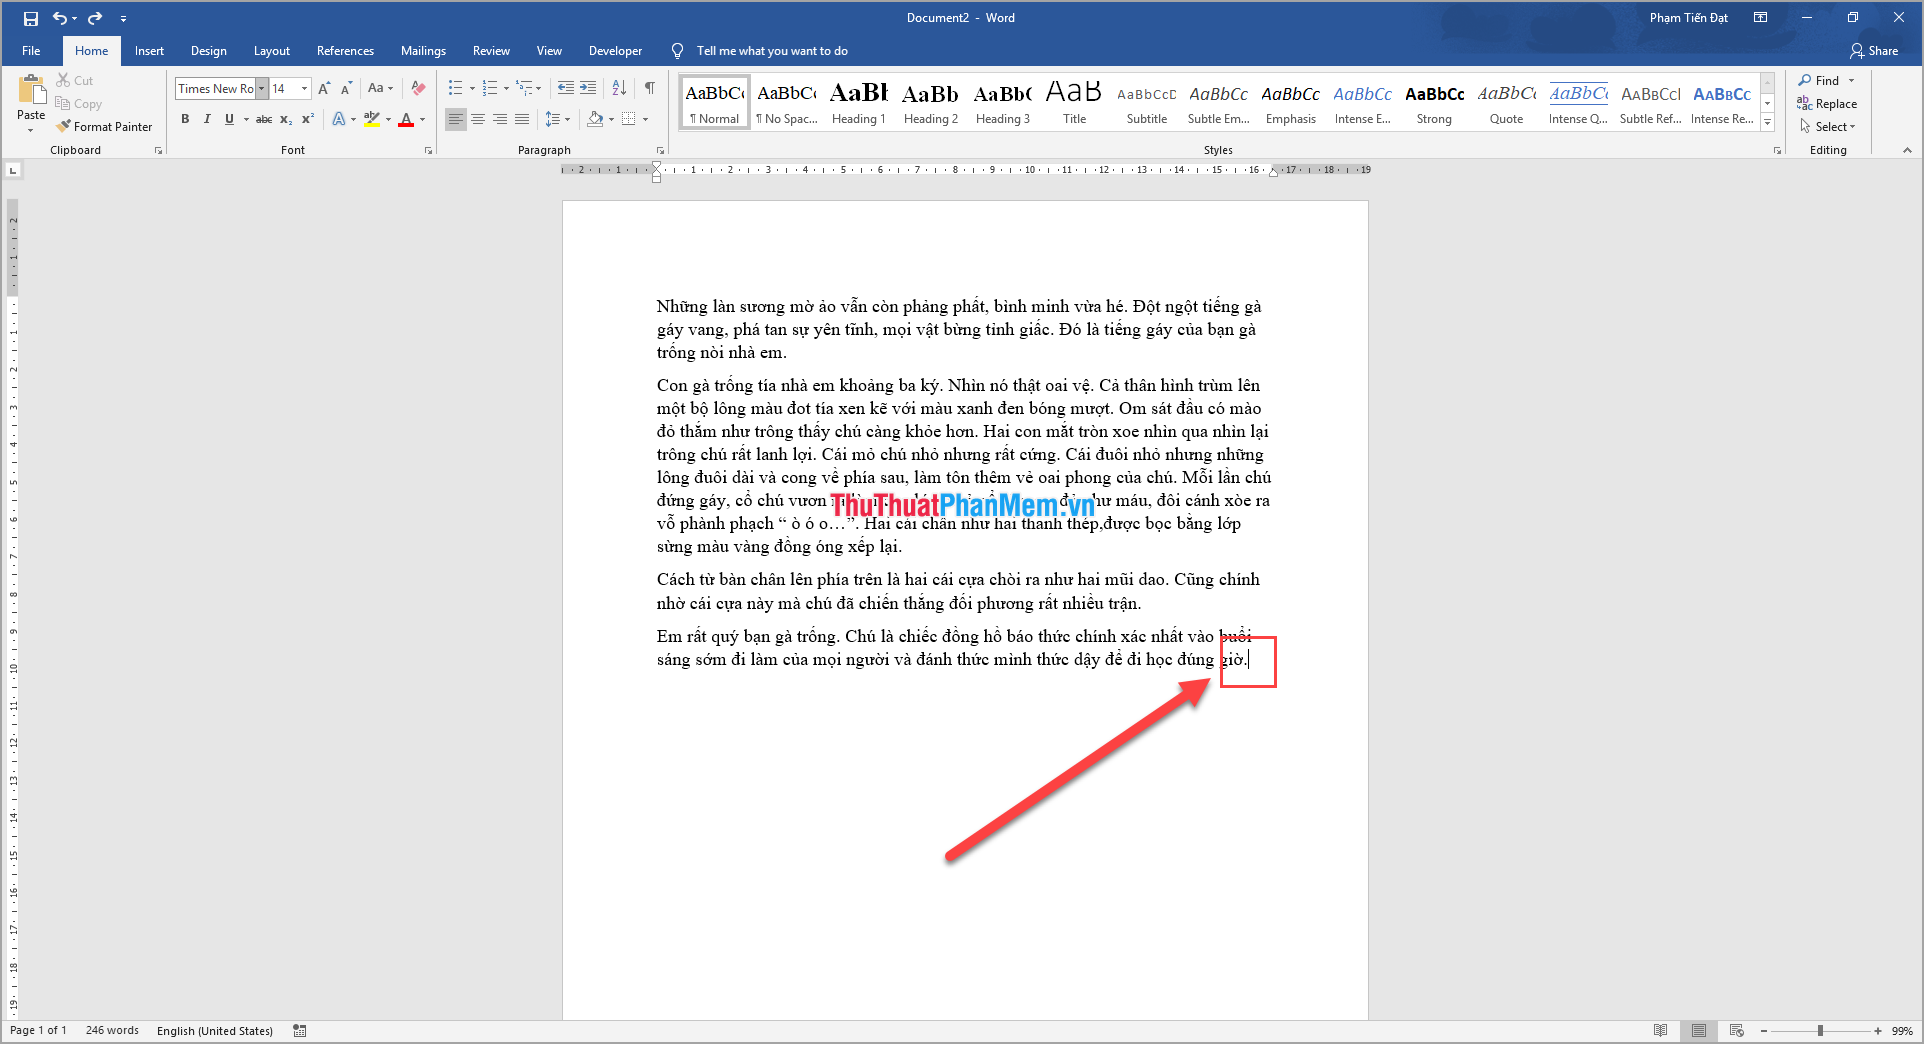Apply superscript formatting

[x=308, y=119]
